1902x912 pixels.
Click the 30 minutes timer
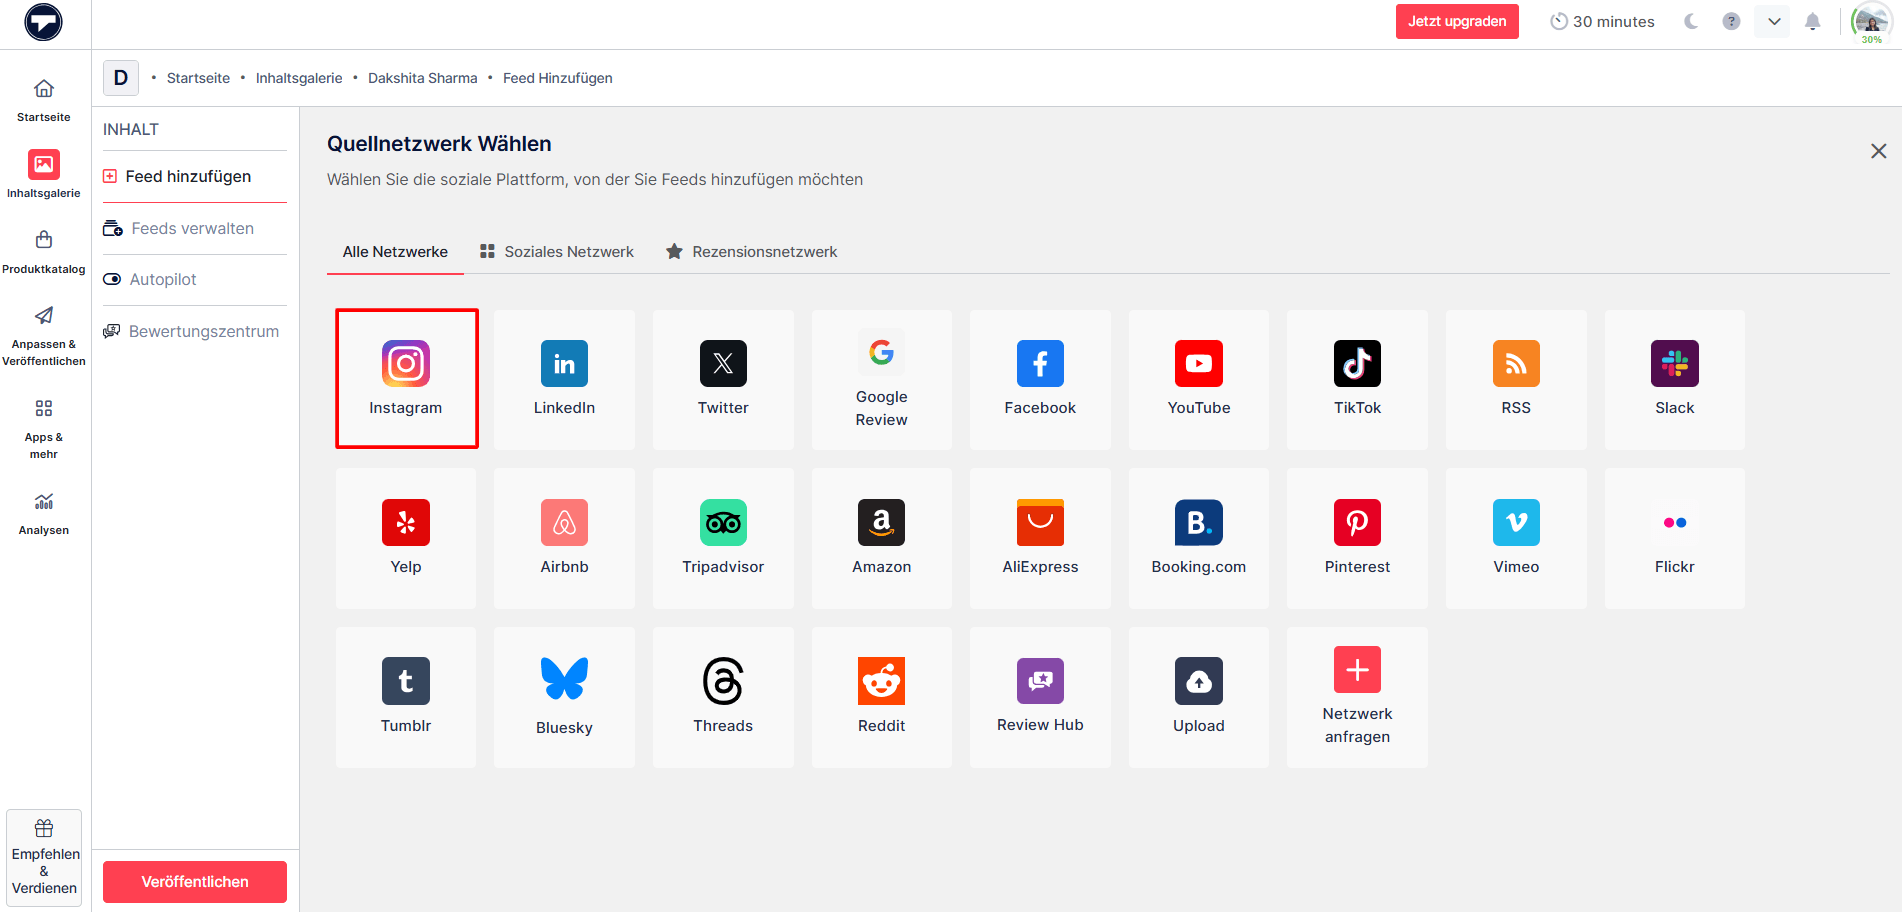click(x=1602, y=21)
